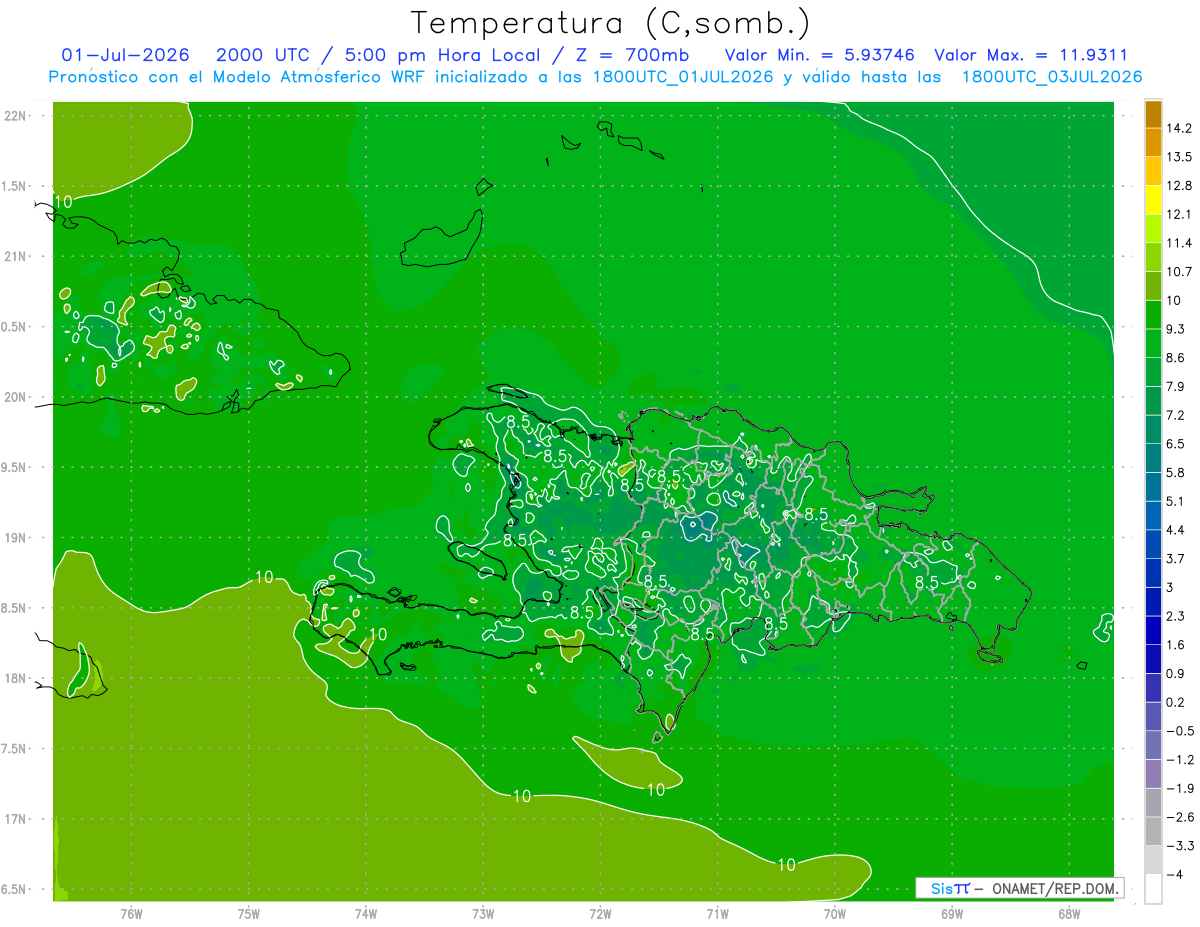Screen dimensions: 1200x927
Task: Click the '12.8' colorbar value
Action: [x=1178, y=186]
